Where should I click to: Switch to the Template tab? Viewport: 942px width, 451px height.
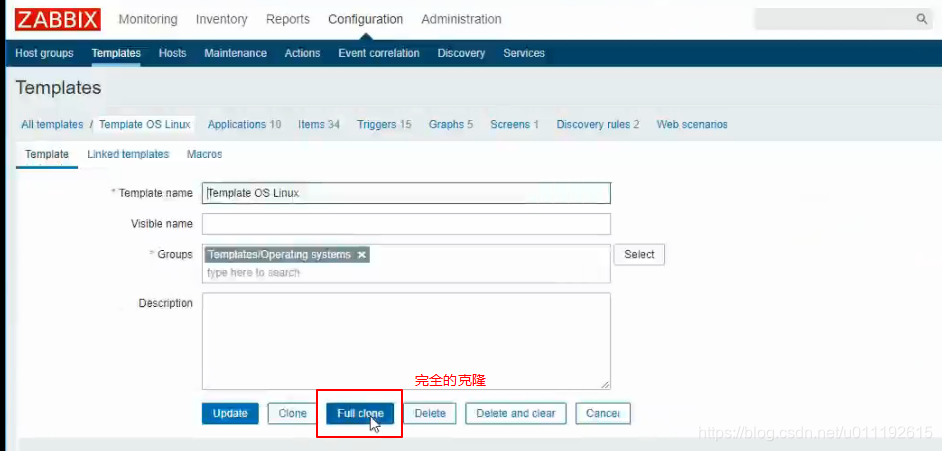pyautogui.click(x=47, y=154)
